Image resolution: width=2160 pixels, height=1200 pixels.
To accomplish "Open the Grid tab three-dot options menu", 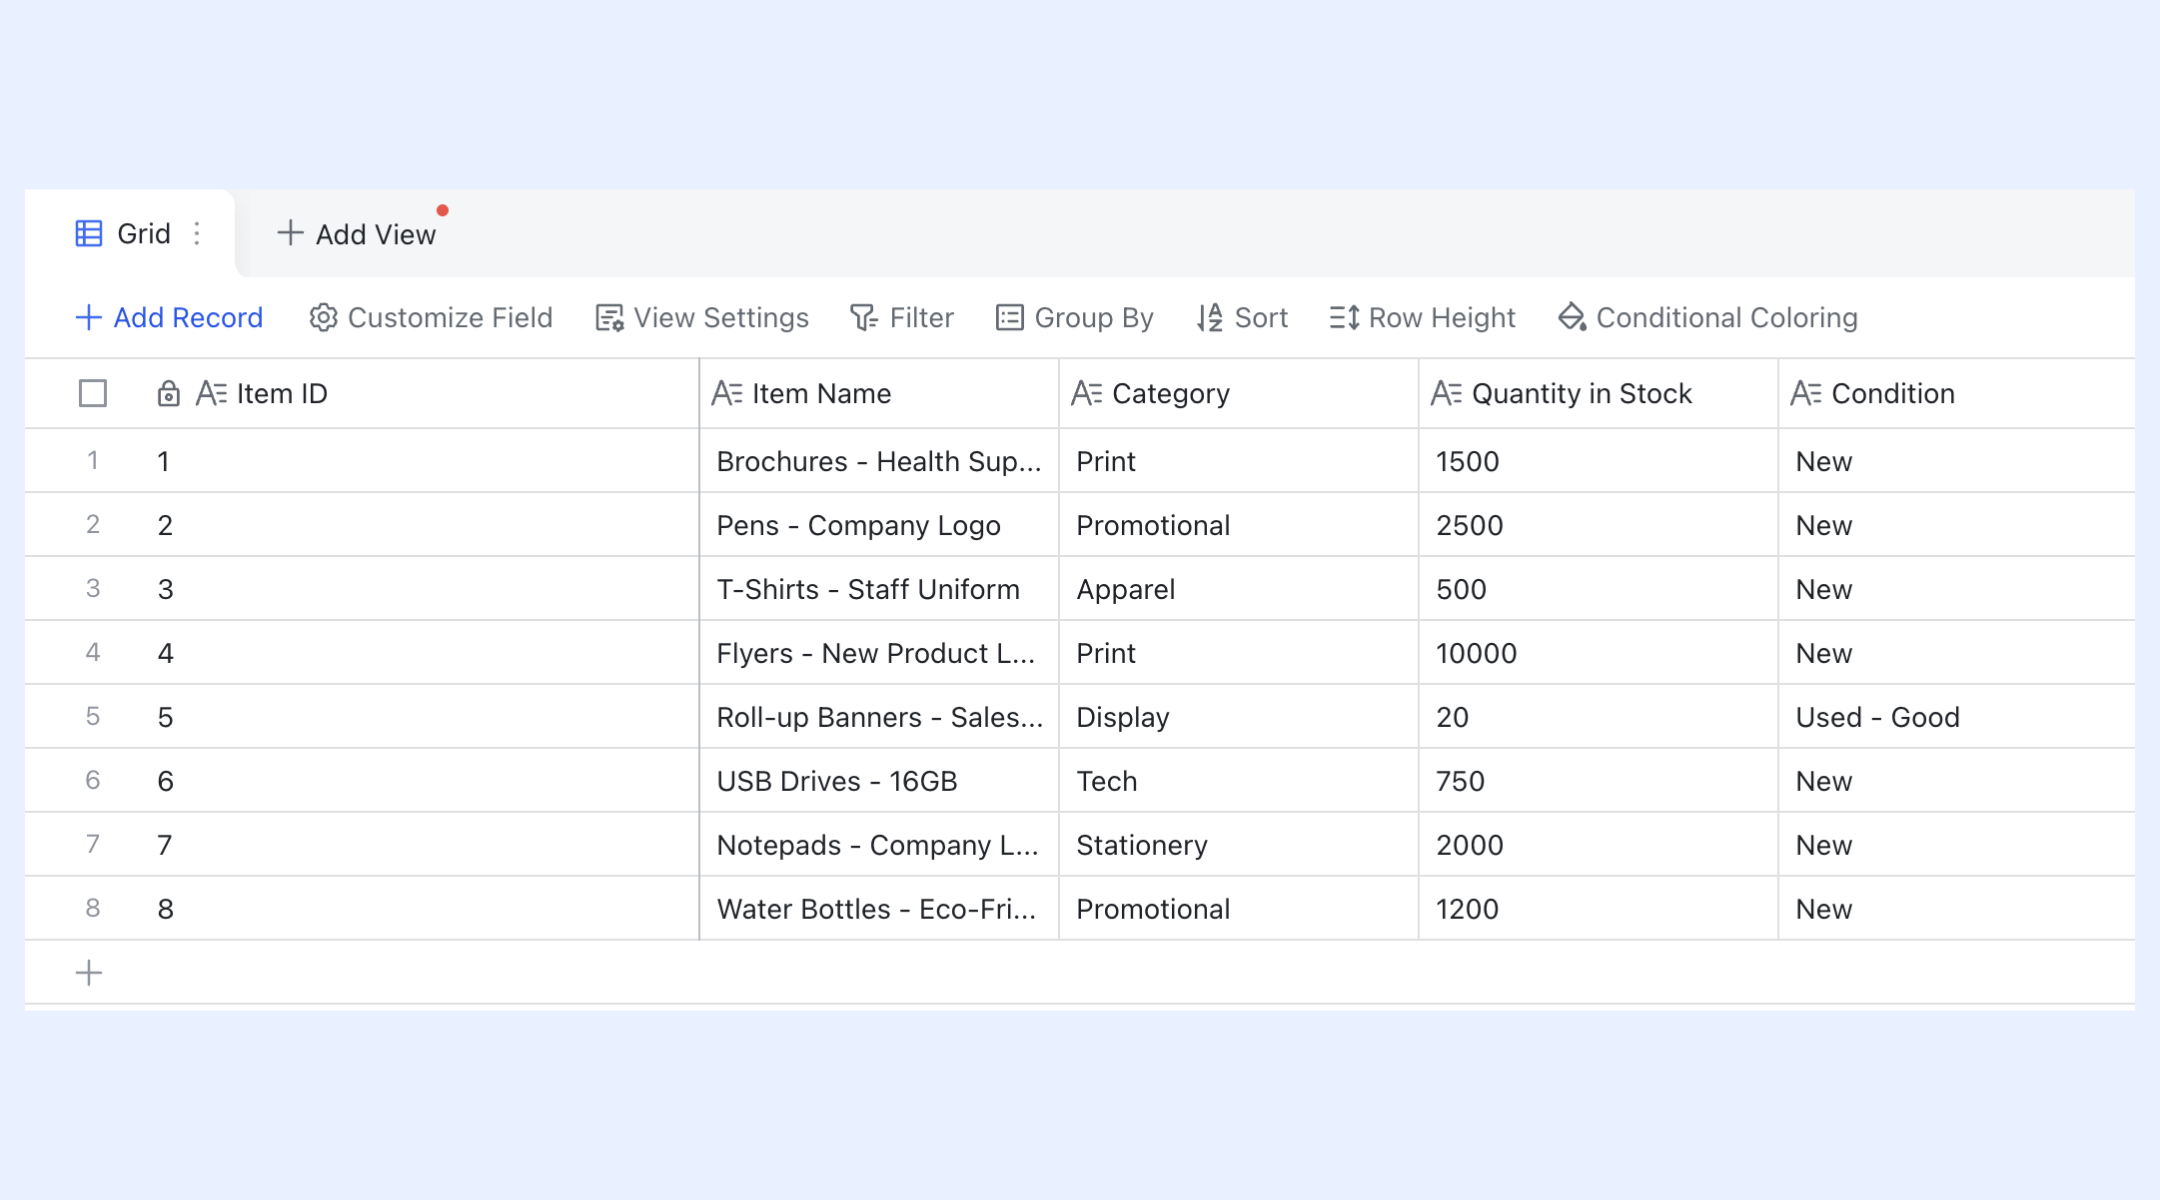I will [197, 234].
